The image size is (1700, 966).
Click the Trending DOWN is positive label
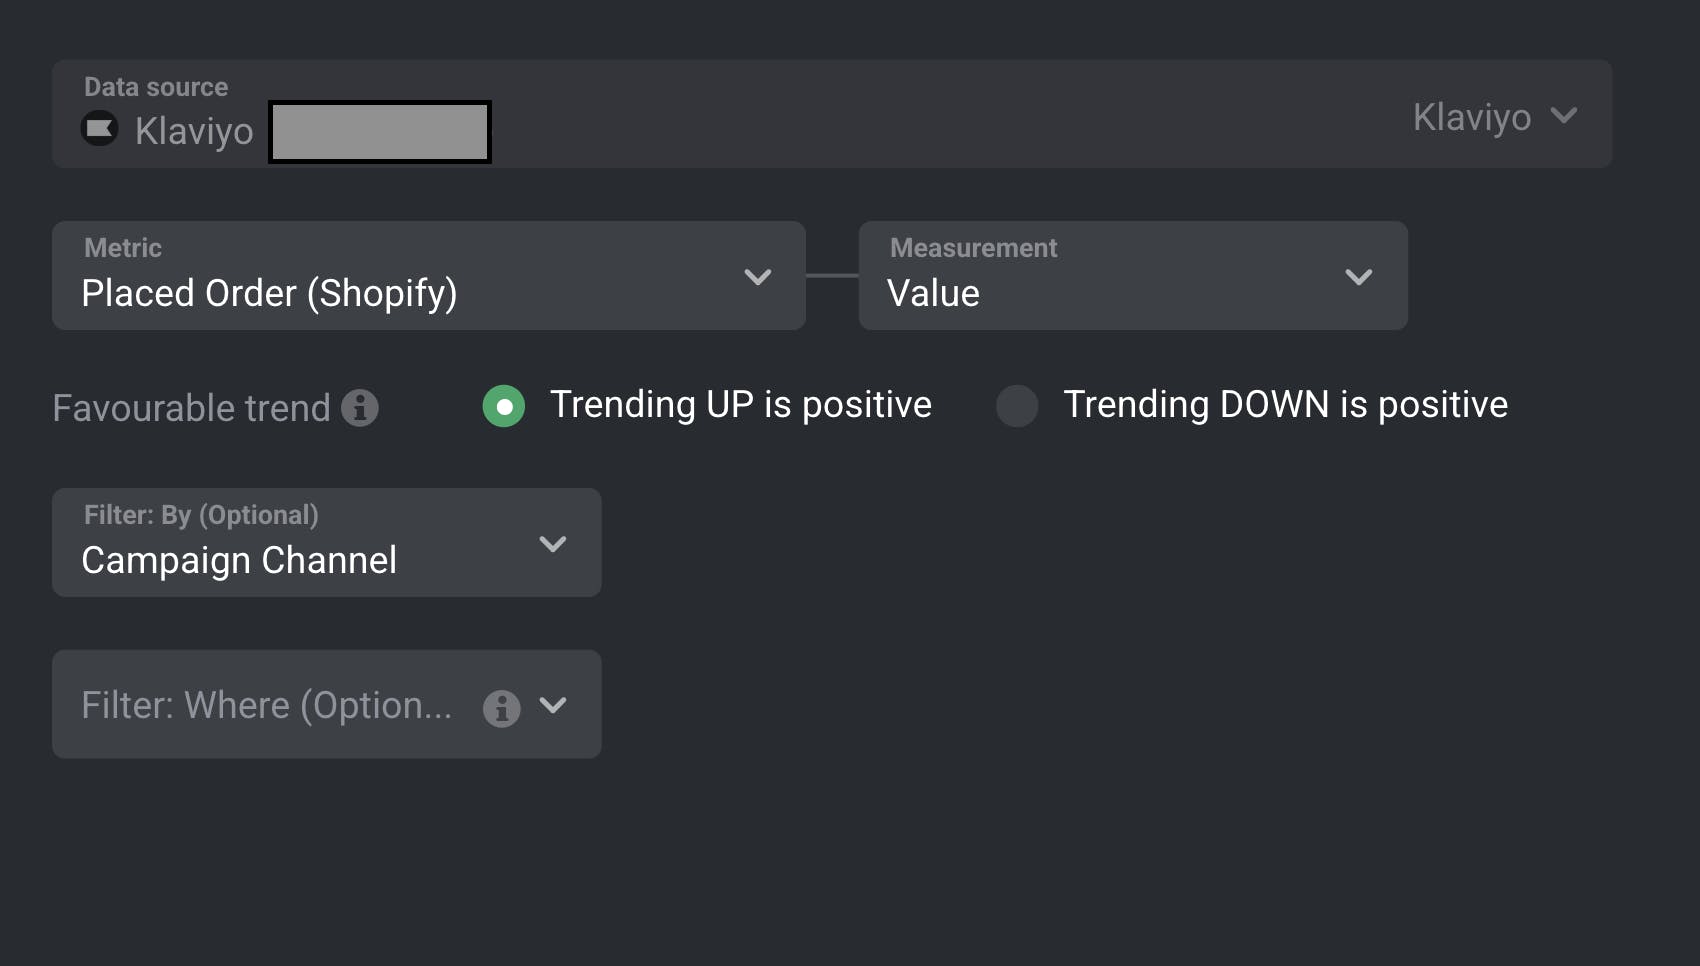[1285, 405]
